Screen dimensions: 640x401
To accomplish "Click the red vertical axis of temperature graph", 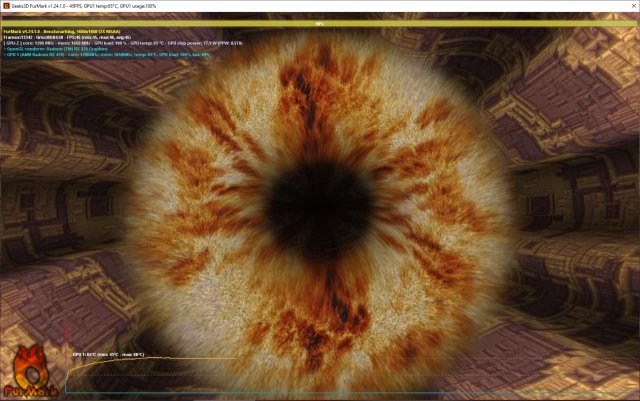I will click(66, 375).
